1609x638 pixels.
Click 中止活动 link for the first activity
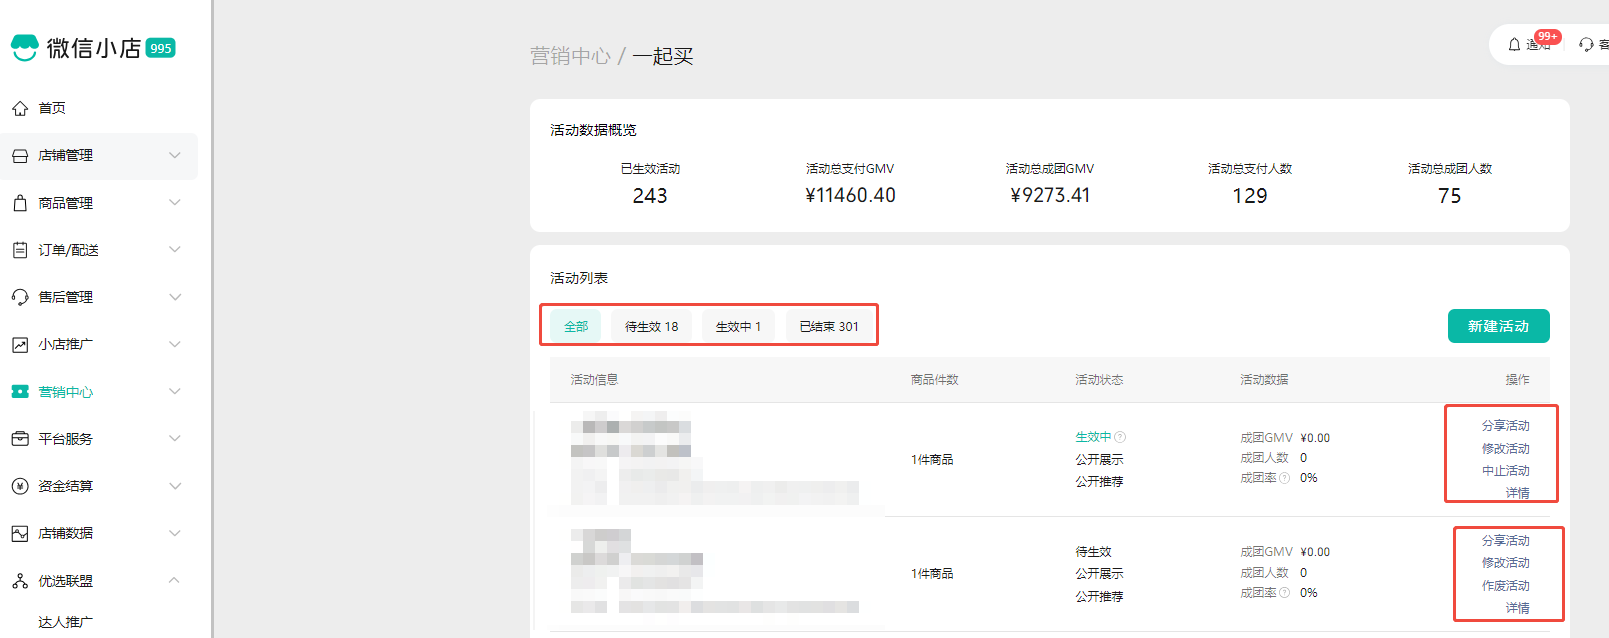[1505, 471]
